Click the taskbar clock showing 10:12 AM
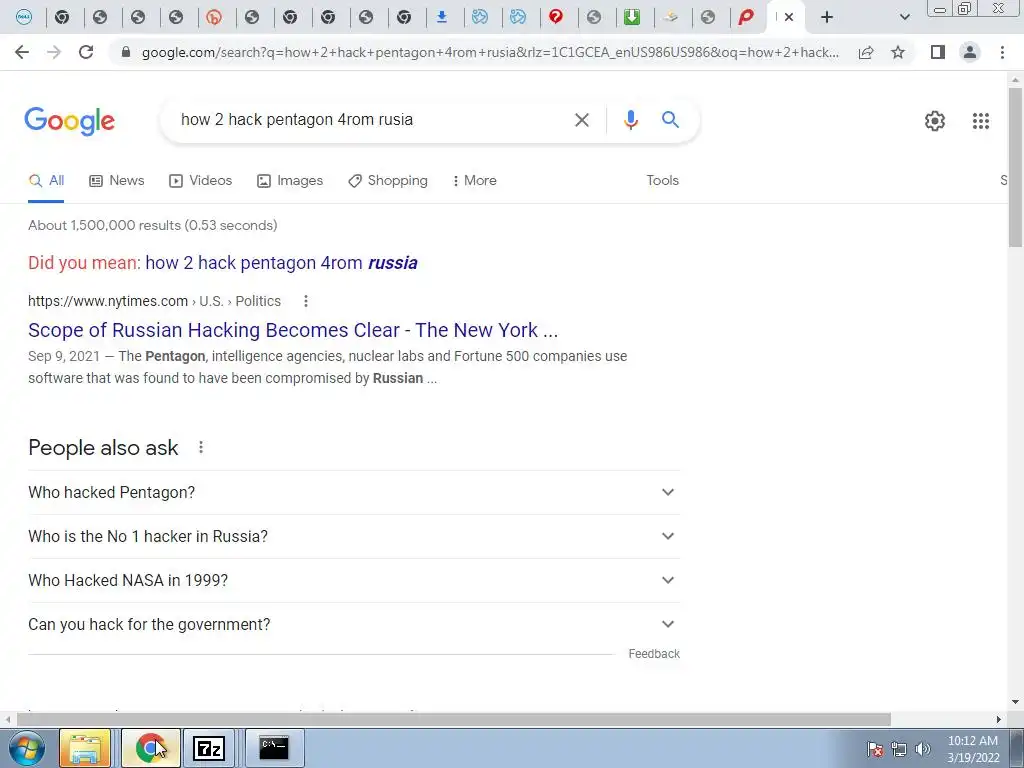The image size is (1024, 768). tap(973, 749)
